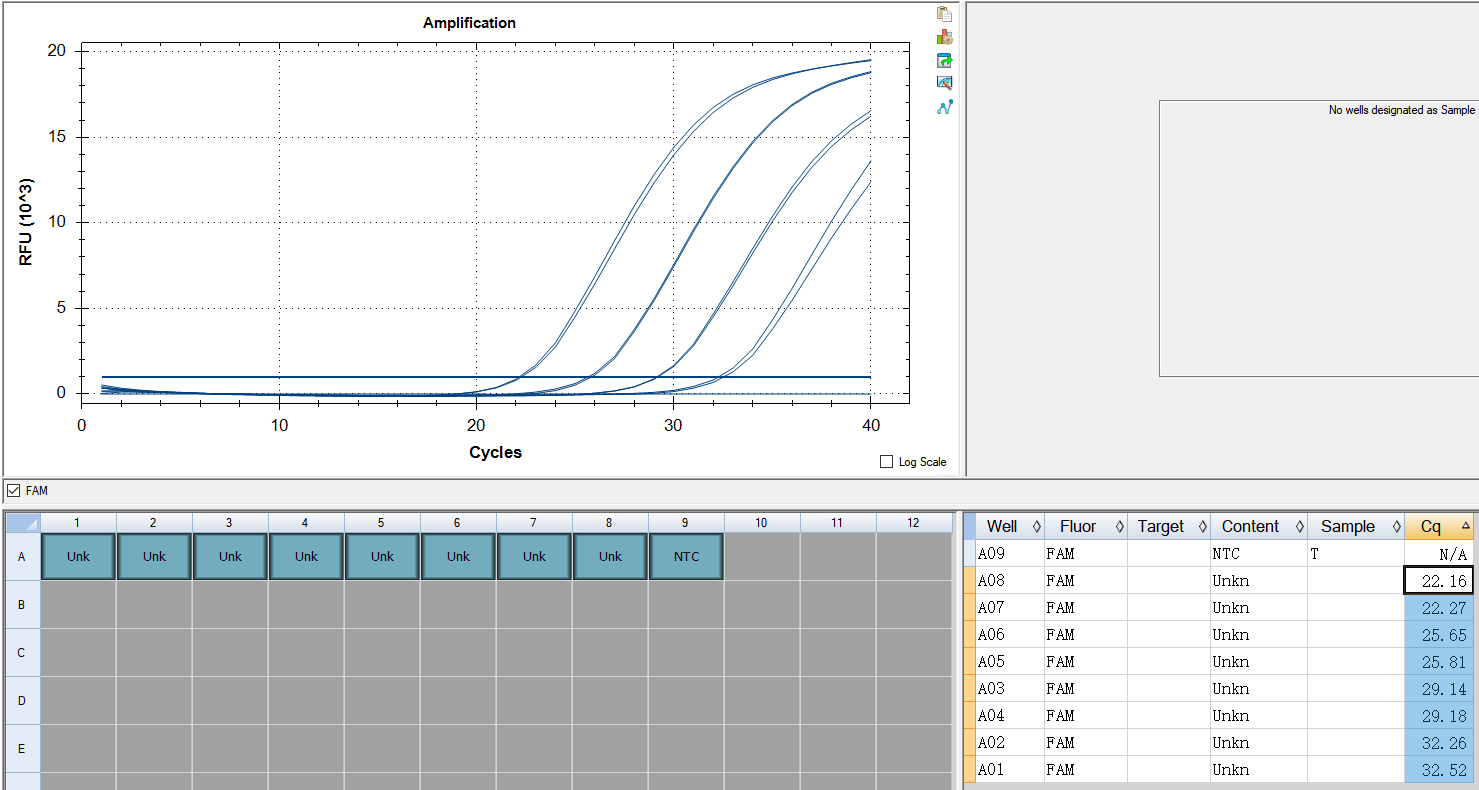Uncheck the FAM fluorophore checkbox
Screen dimensions: 1479x790
click(13, 490)
